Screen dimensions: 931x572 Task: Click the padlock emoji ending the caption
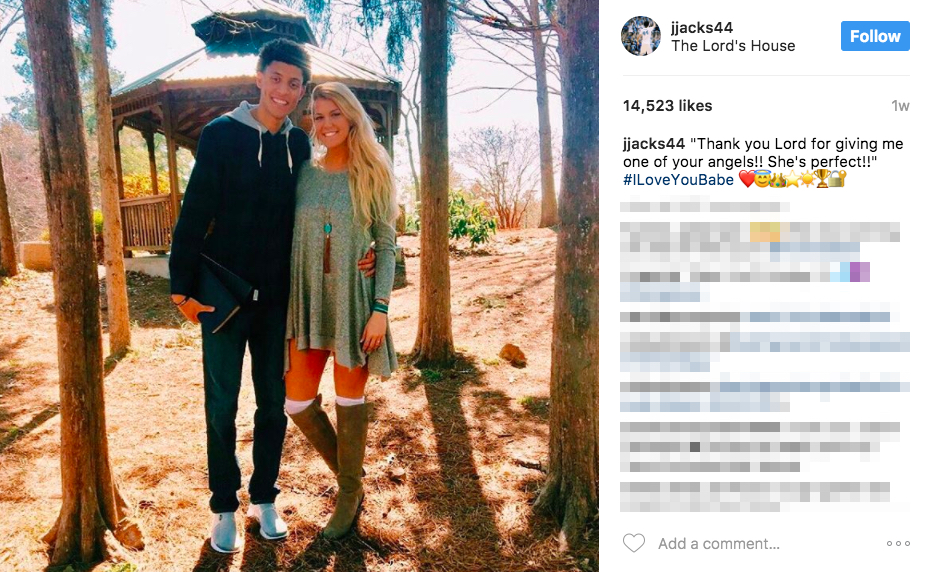coord(837,178)
